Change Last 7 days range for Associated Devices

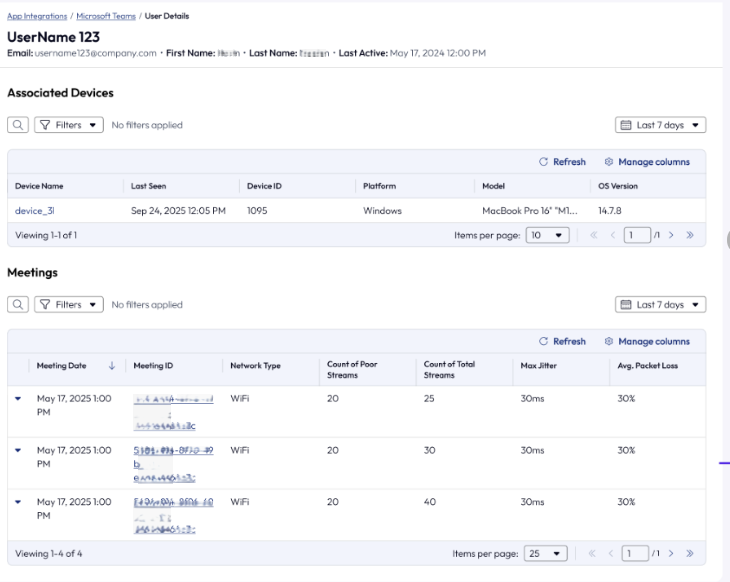pyautogui.click(x=660, y=125)
